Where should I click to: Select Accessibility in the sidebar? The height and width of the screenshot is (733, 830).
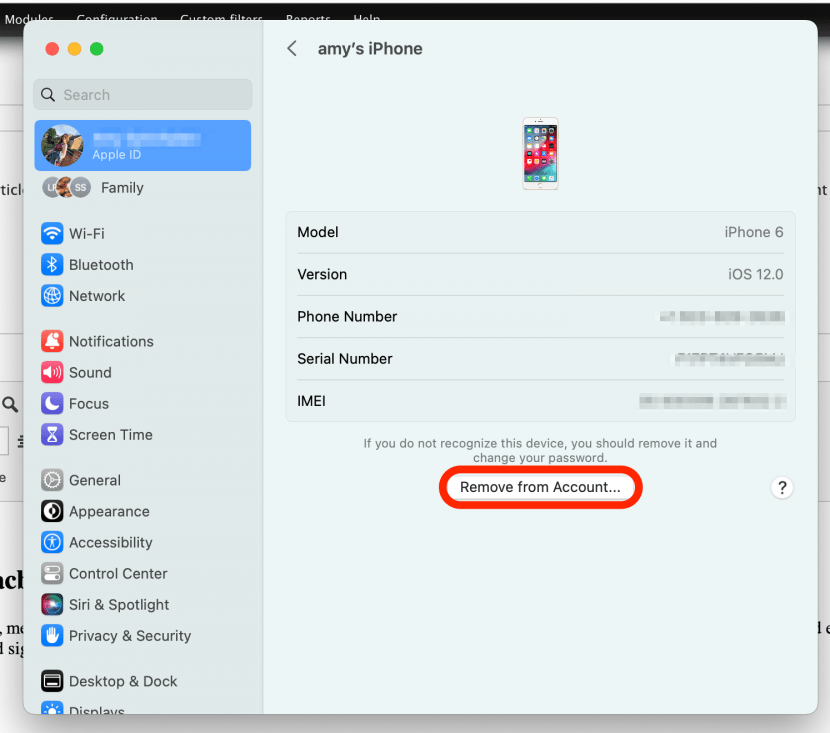point(110,542)
